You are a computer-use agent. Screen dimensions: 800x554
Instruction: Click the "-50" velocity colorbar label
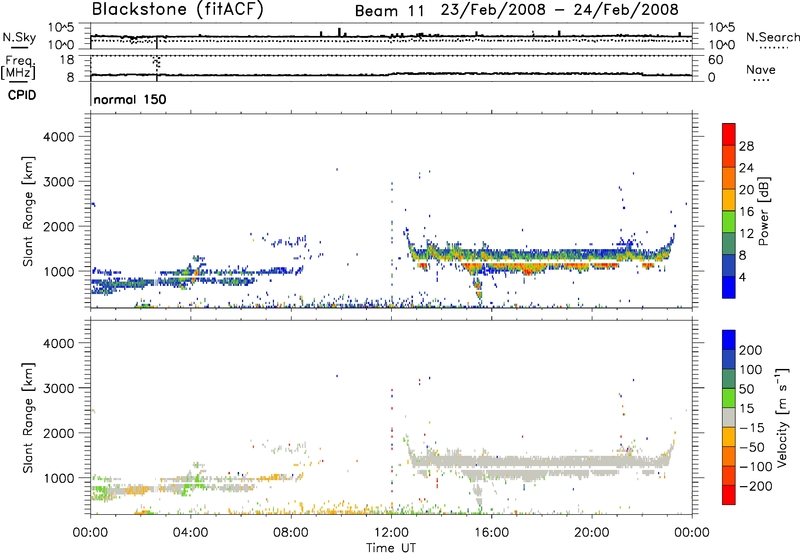[x=752, y=447]
